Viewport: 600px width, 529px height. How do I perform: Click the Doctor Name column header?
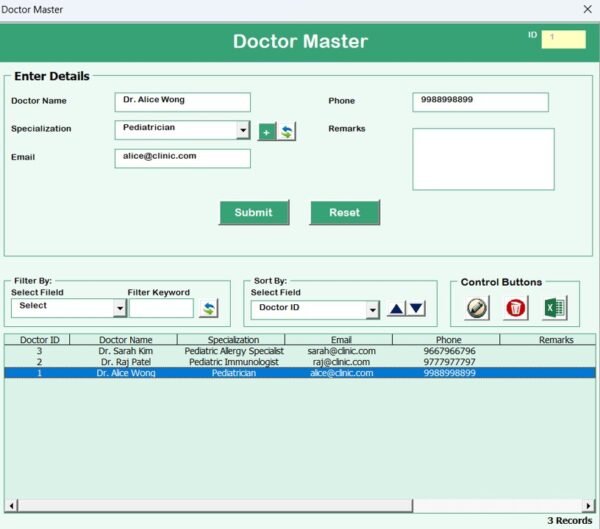pyautogui.click(x=124, y=340)
